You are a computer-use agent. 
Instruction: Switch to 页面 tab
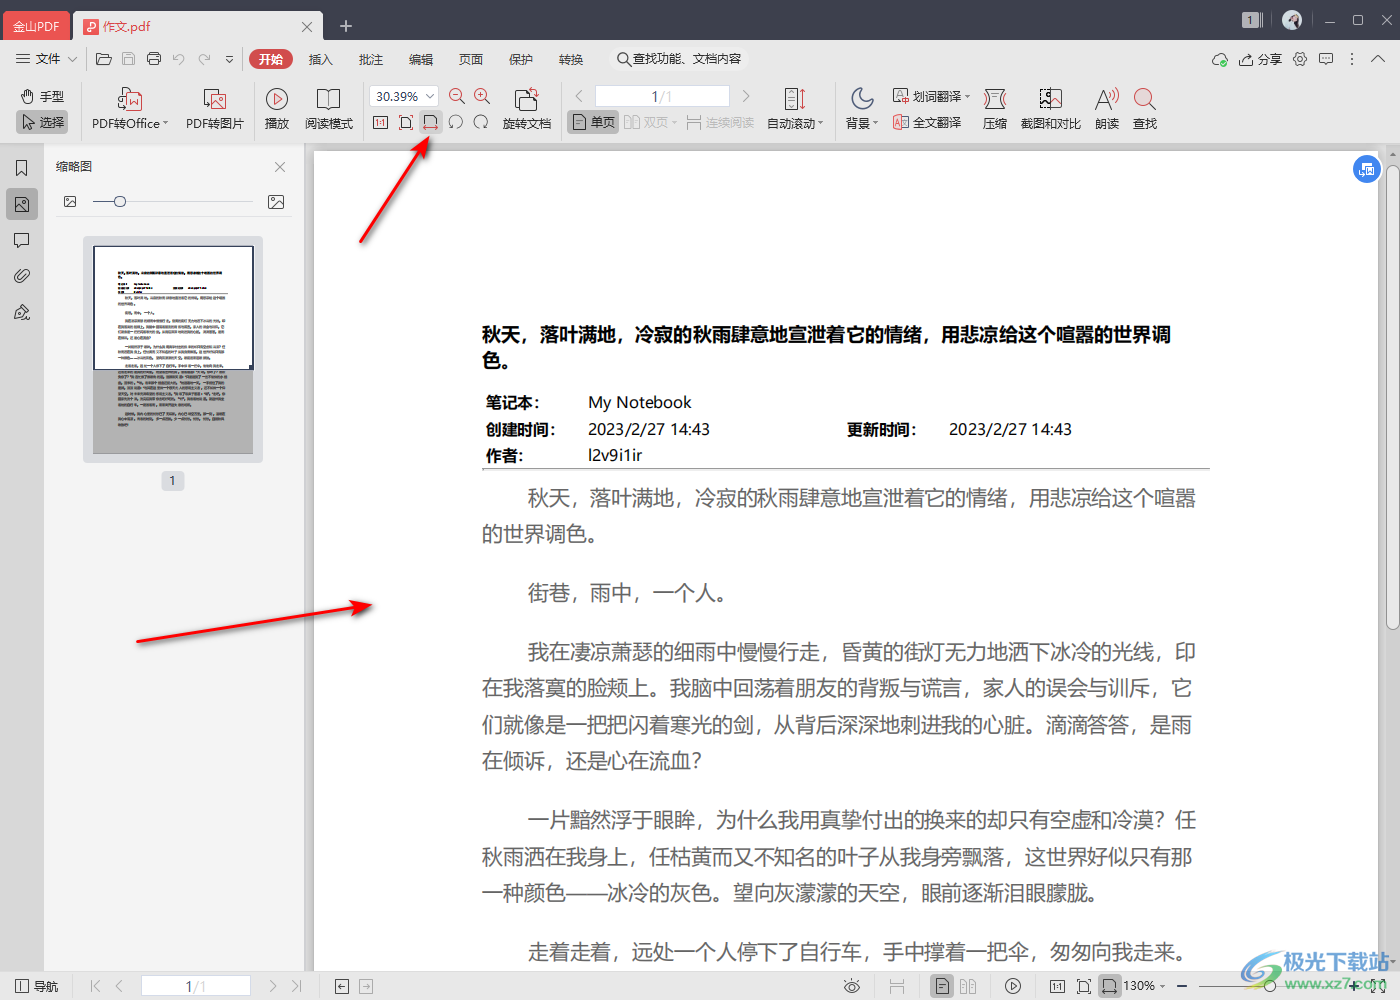471,59
